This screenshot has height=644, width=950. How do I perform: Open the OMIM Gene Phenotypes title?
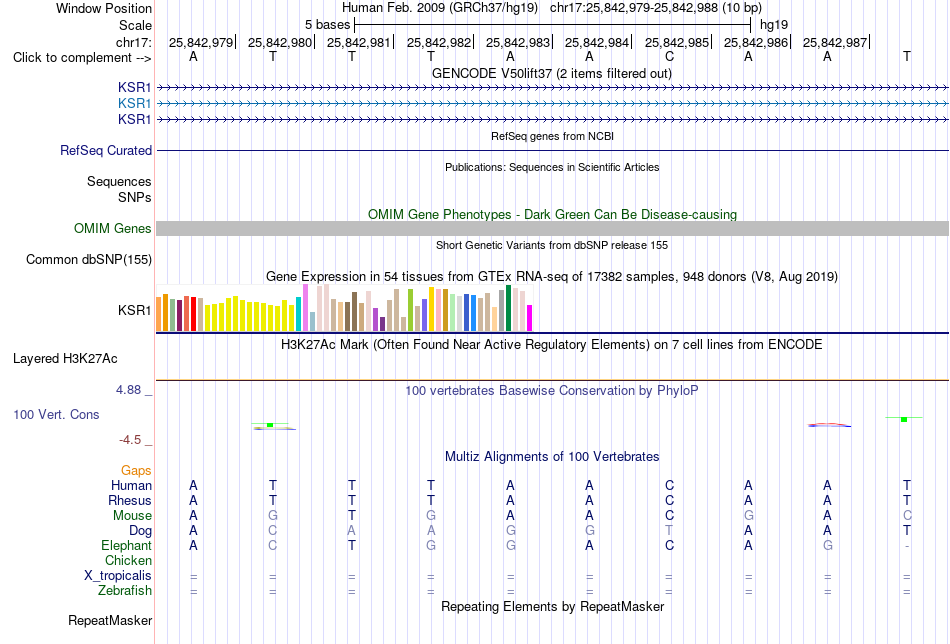point(552,214)
